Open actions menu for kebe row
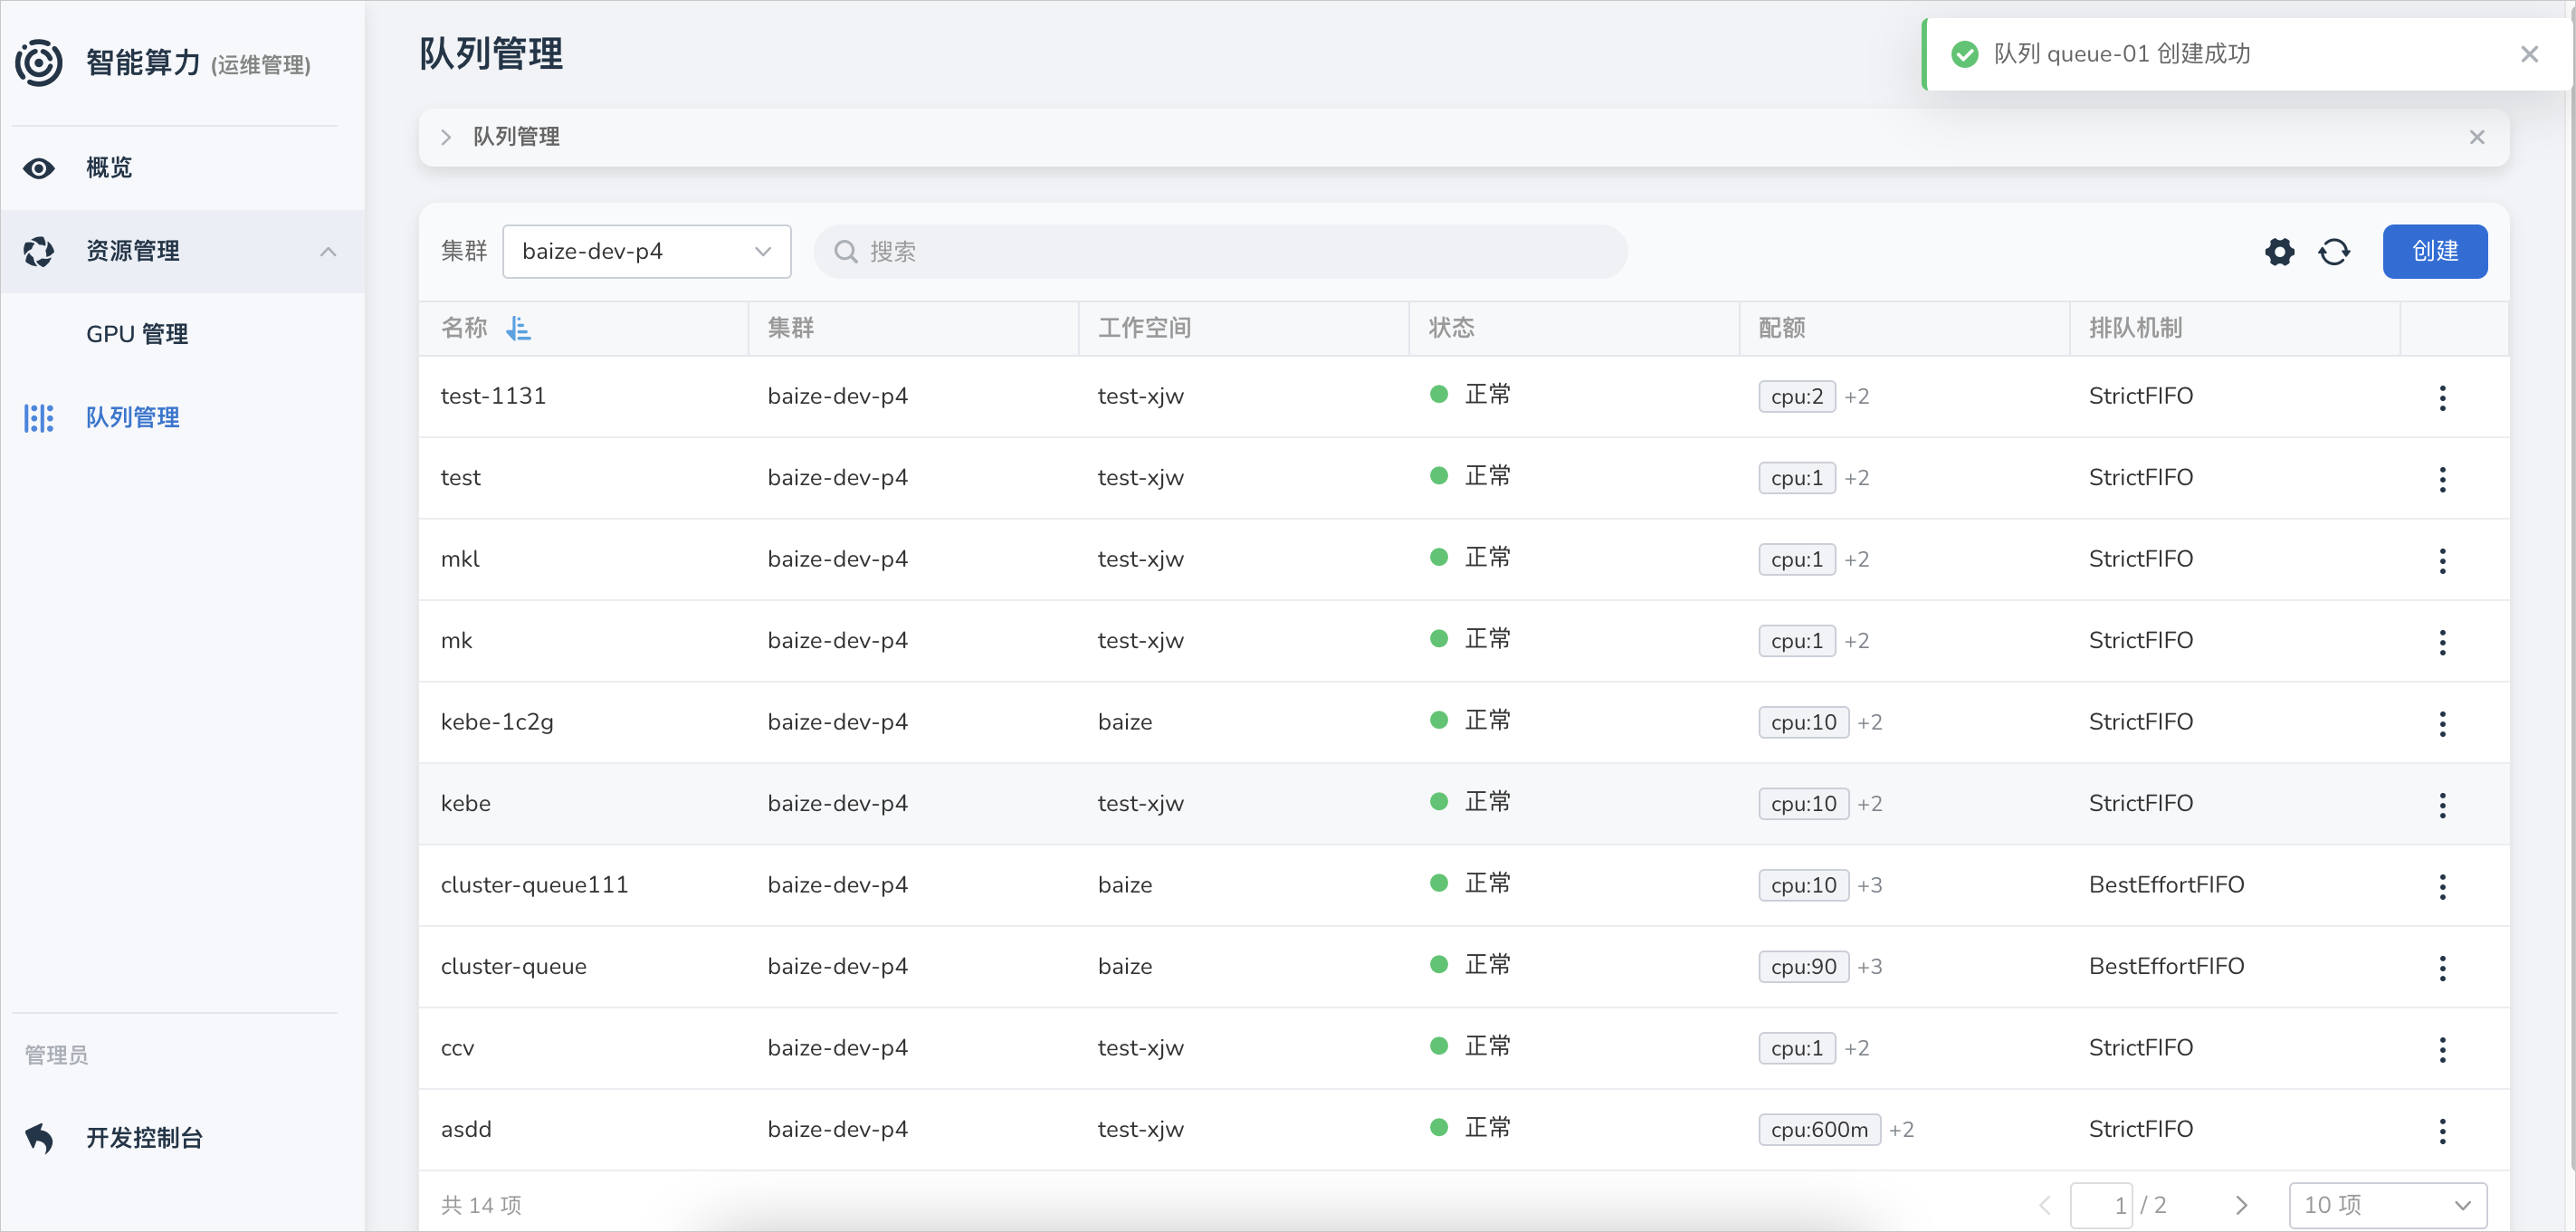2576x1232 pixels. click(x=2442, y=805)
